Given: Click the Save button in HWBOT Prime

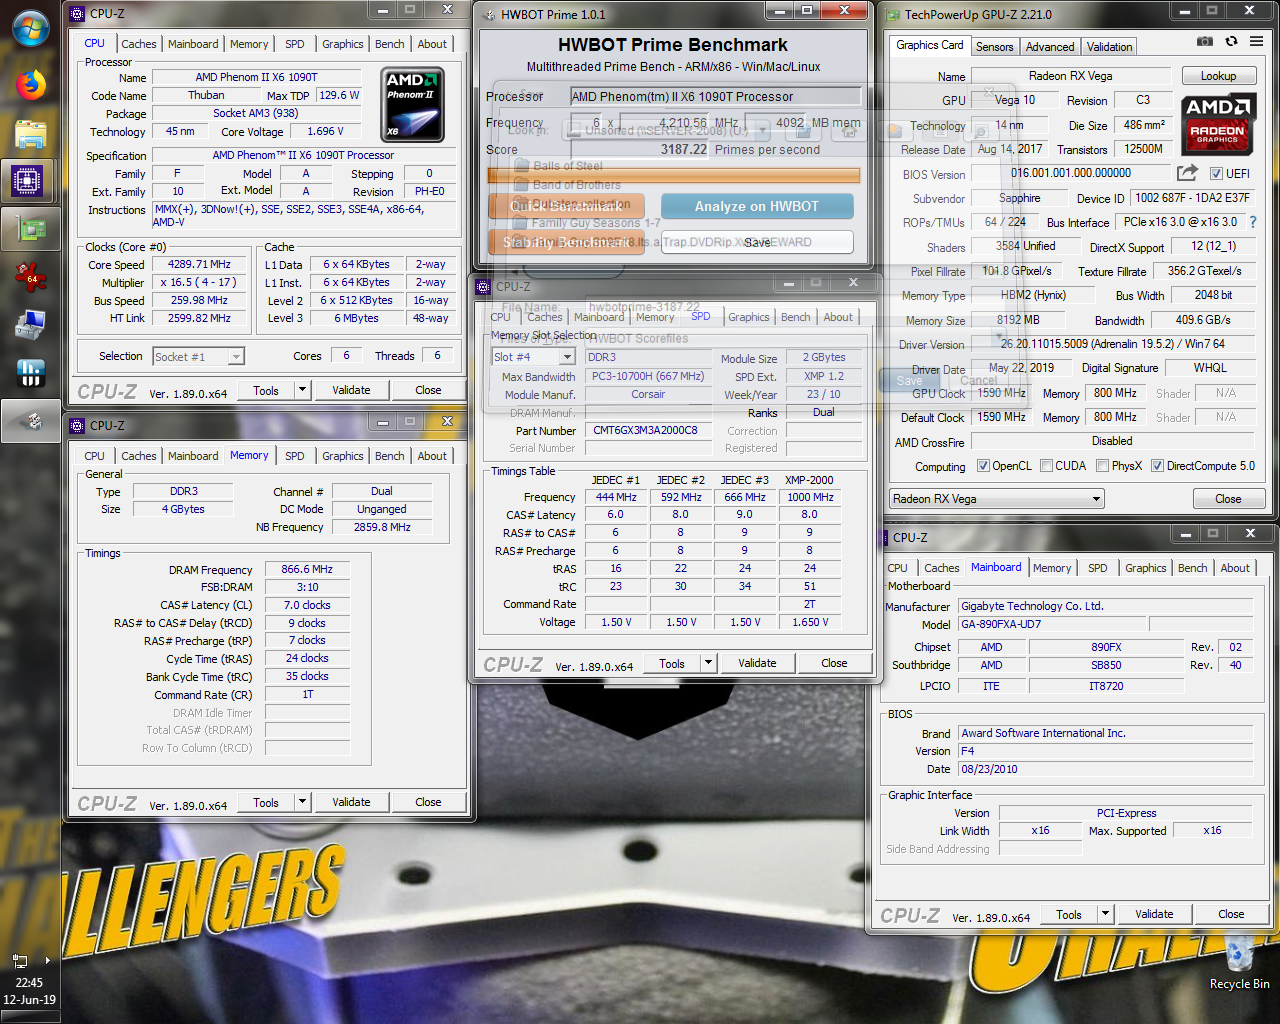Looking at the screenshot, I should [757, 242].
